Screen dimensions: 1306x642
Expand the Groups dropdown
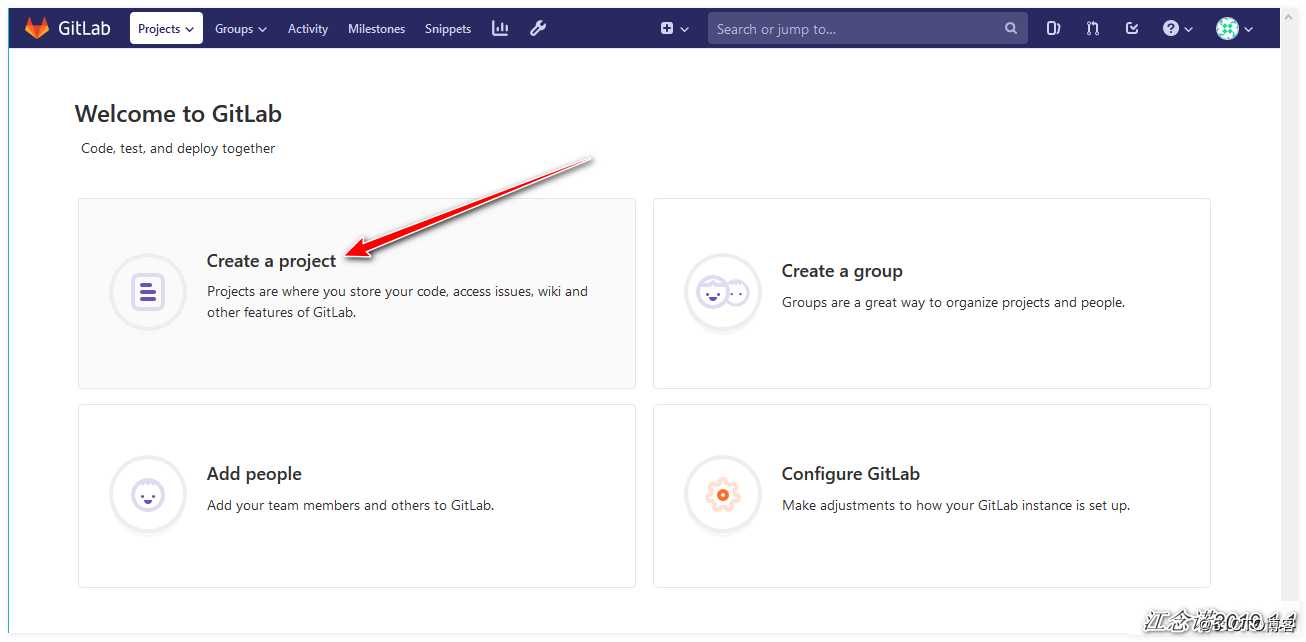coord(241,29)
